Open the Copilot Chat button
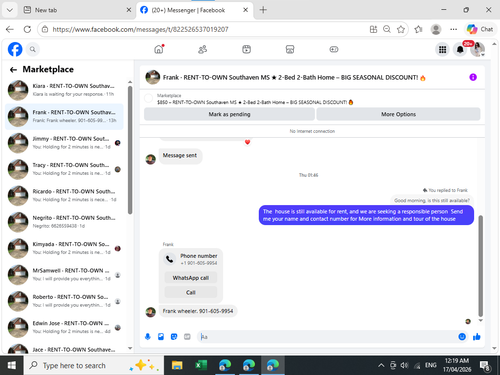The image size is (500, 375). [480, 29]
